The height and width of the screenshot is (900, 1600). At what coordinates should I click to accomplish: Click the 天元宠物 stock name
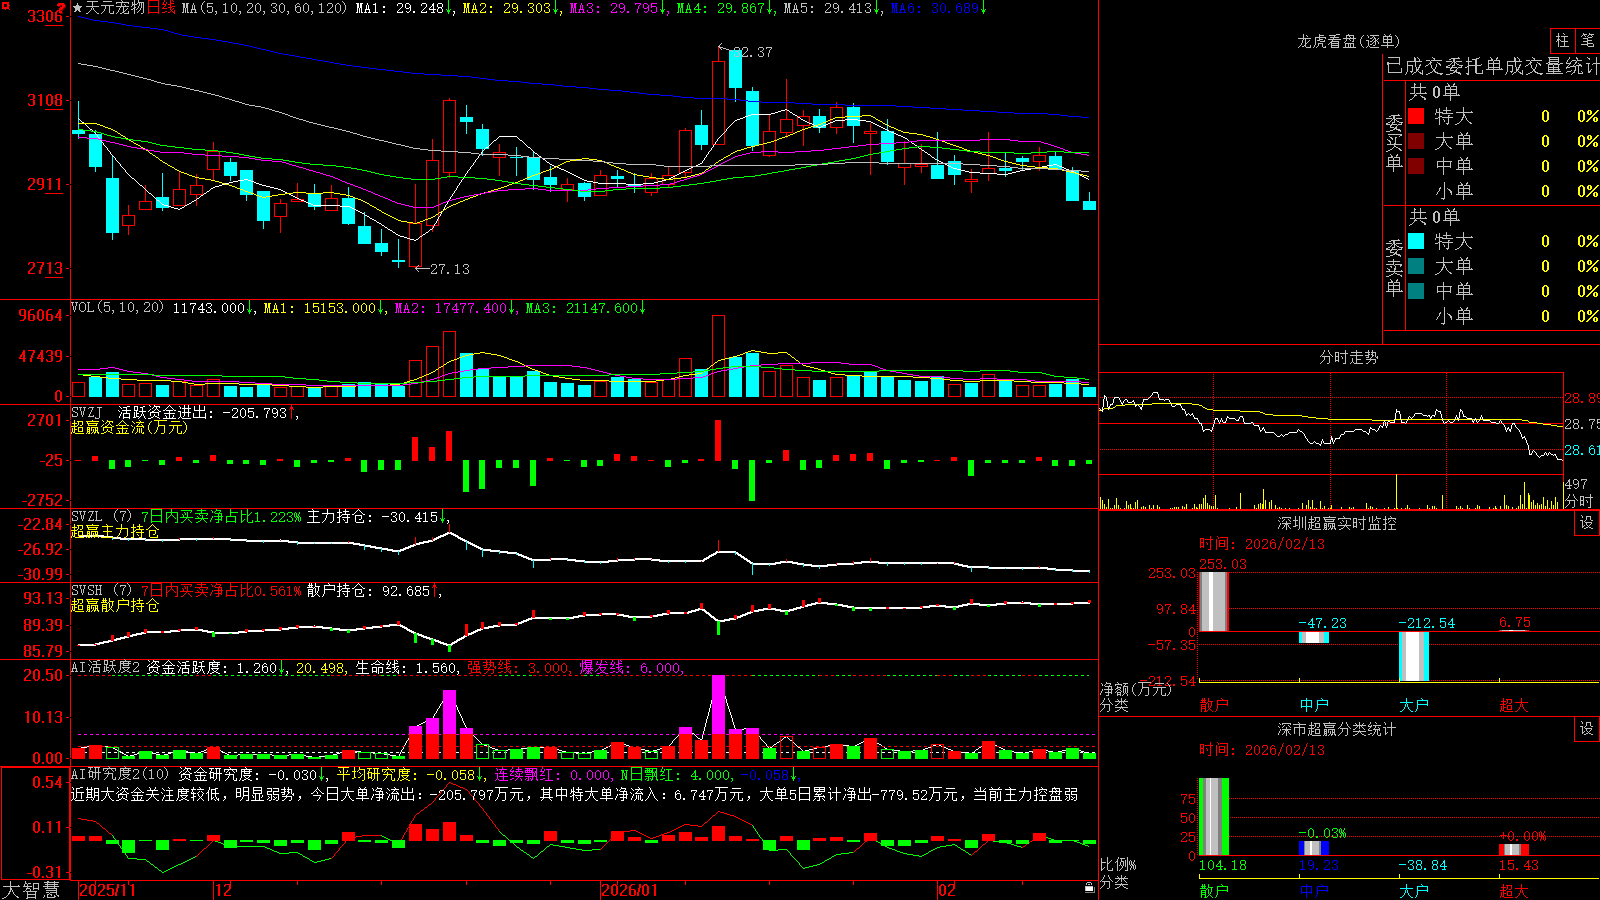click(x=115, y=8)
